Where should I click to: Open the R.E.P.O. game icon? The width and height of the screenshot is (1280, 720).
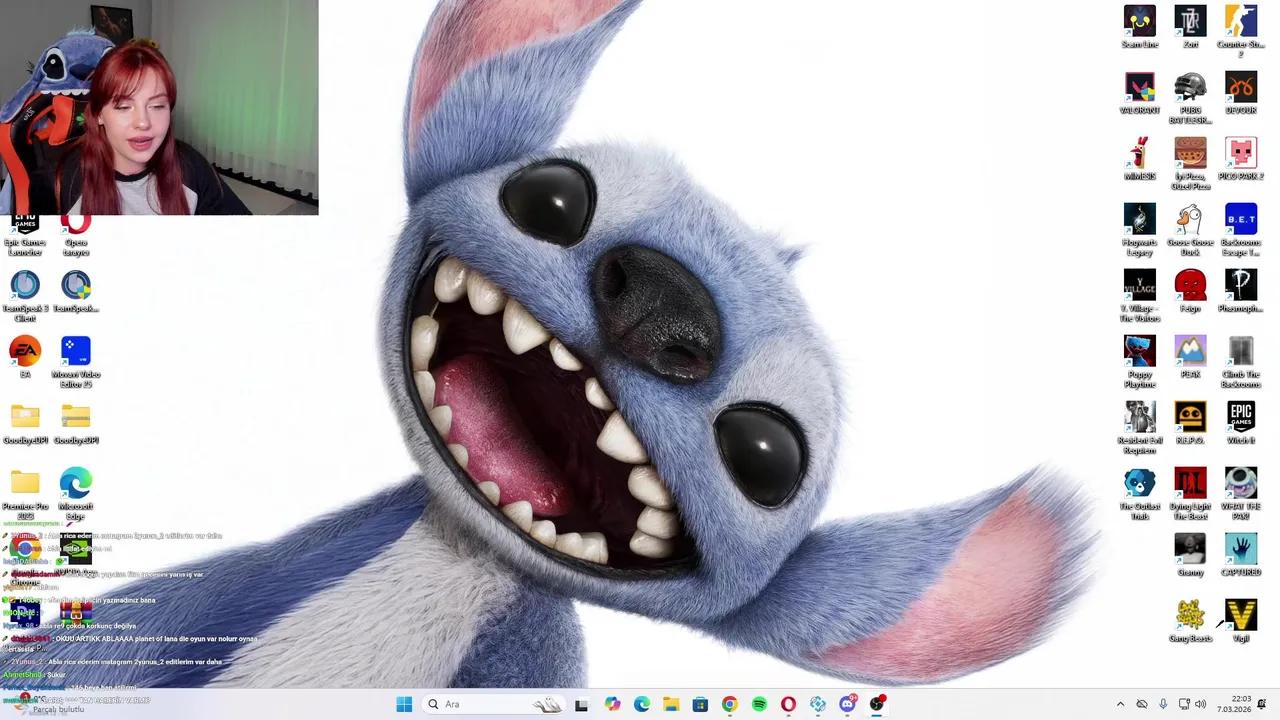click(1190, 423)
